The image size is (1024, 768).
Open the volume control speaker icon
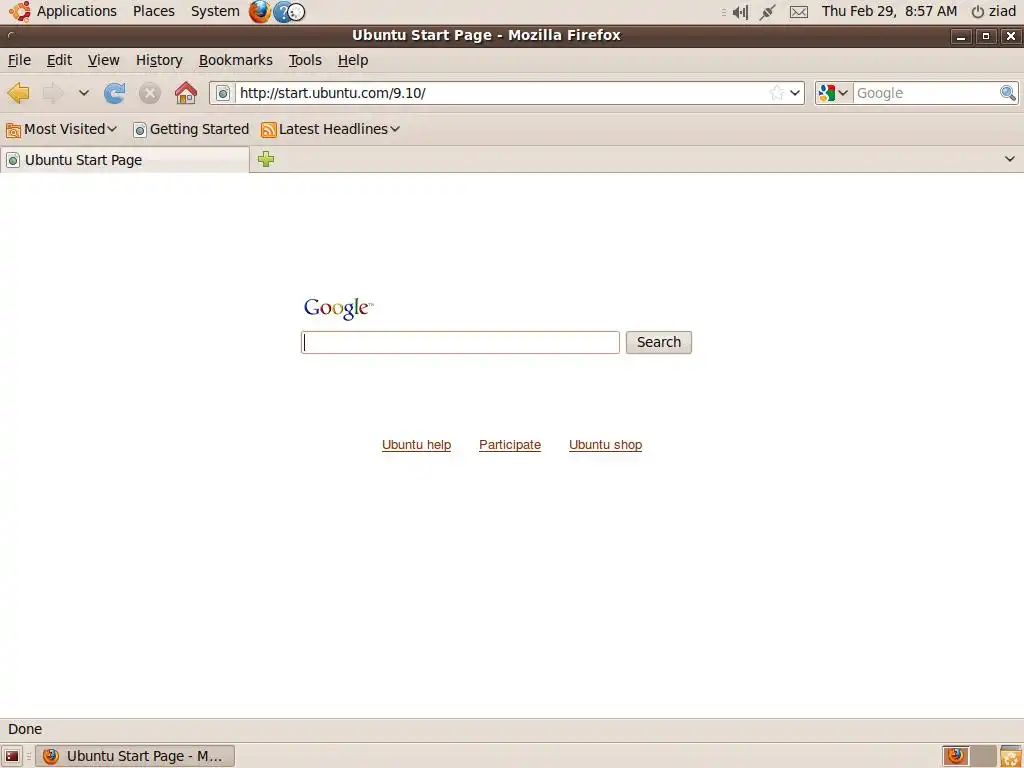tap(740, 12)
